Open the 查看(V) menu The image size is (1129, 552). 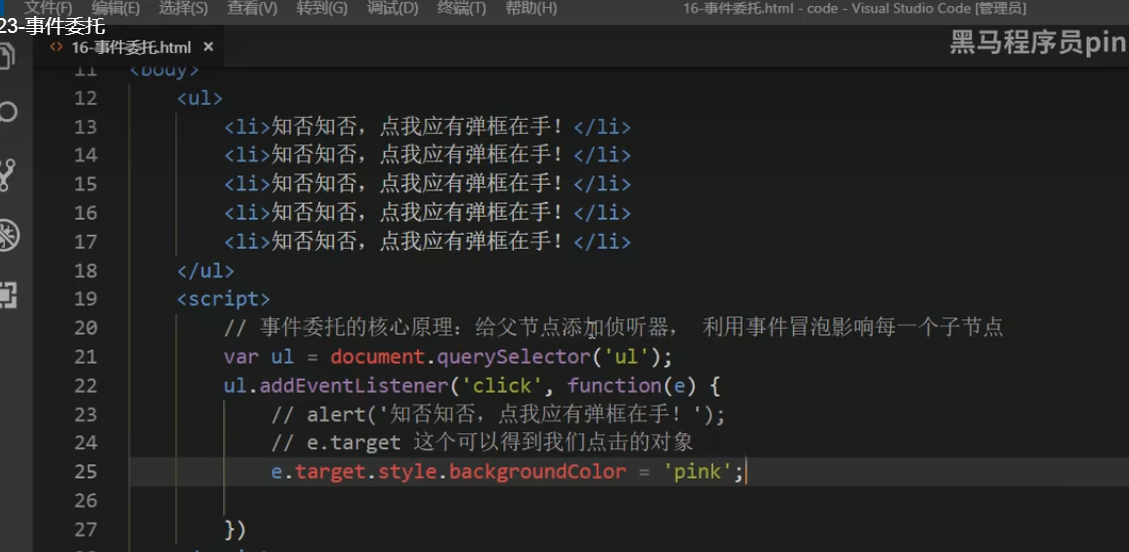pos(252,9)
